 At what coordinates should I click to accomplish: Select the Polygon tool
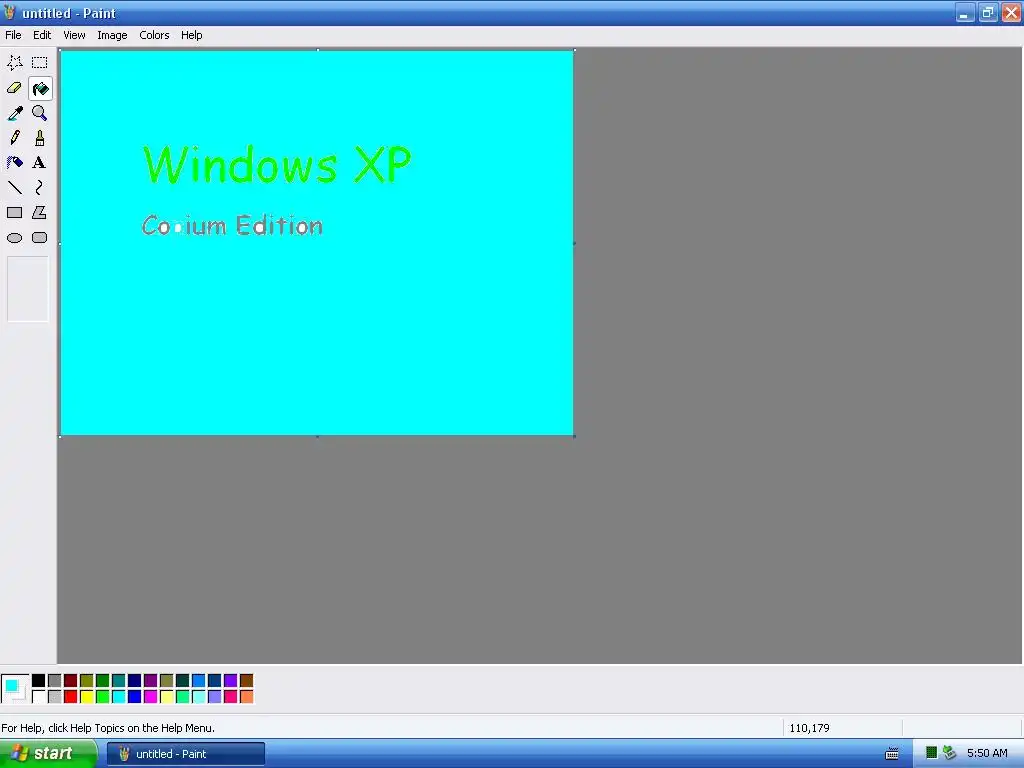point(40,212)
